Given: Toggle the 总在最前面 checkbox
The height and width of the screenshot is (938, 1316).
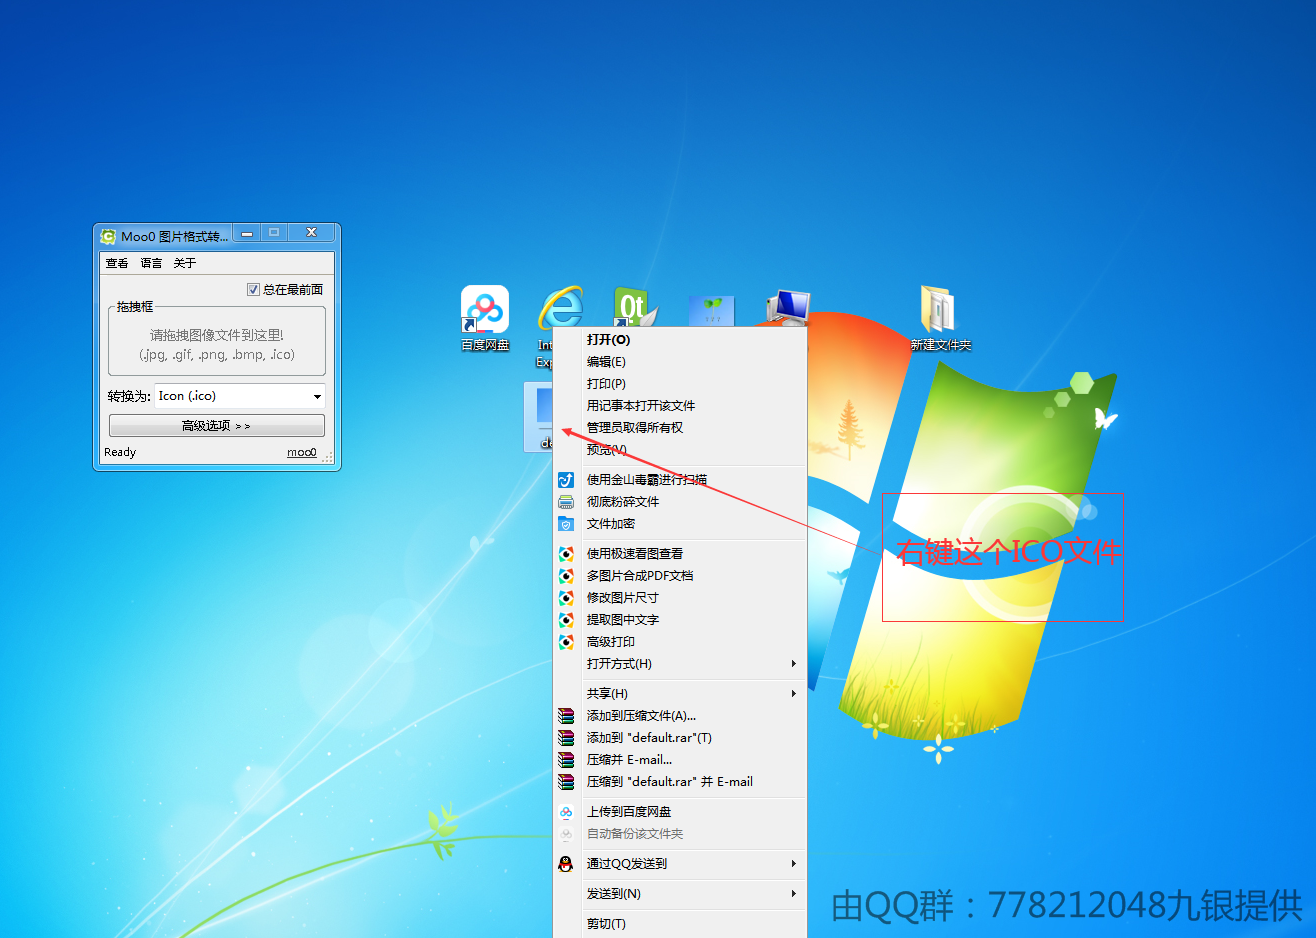Looking at the screenshot, I should [253, 290].
